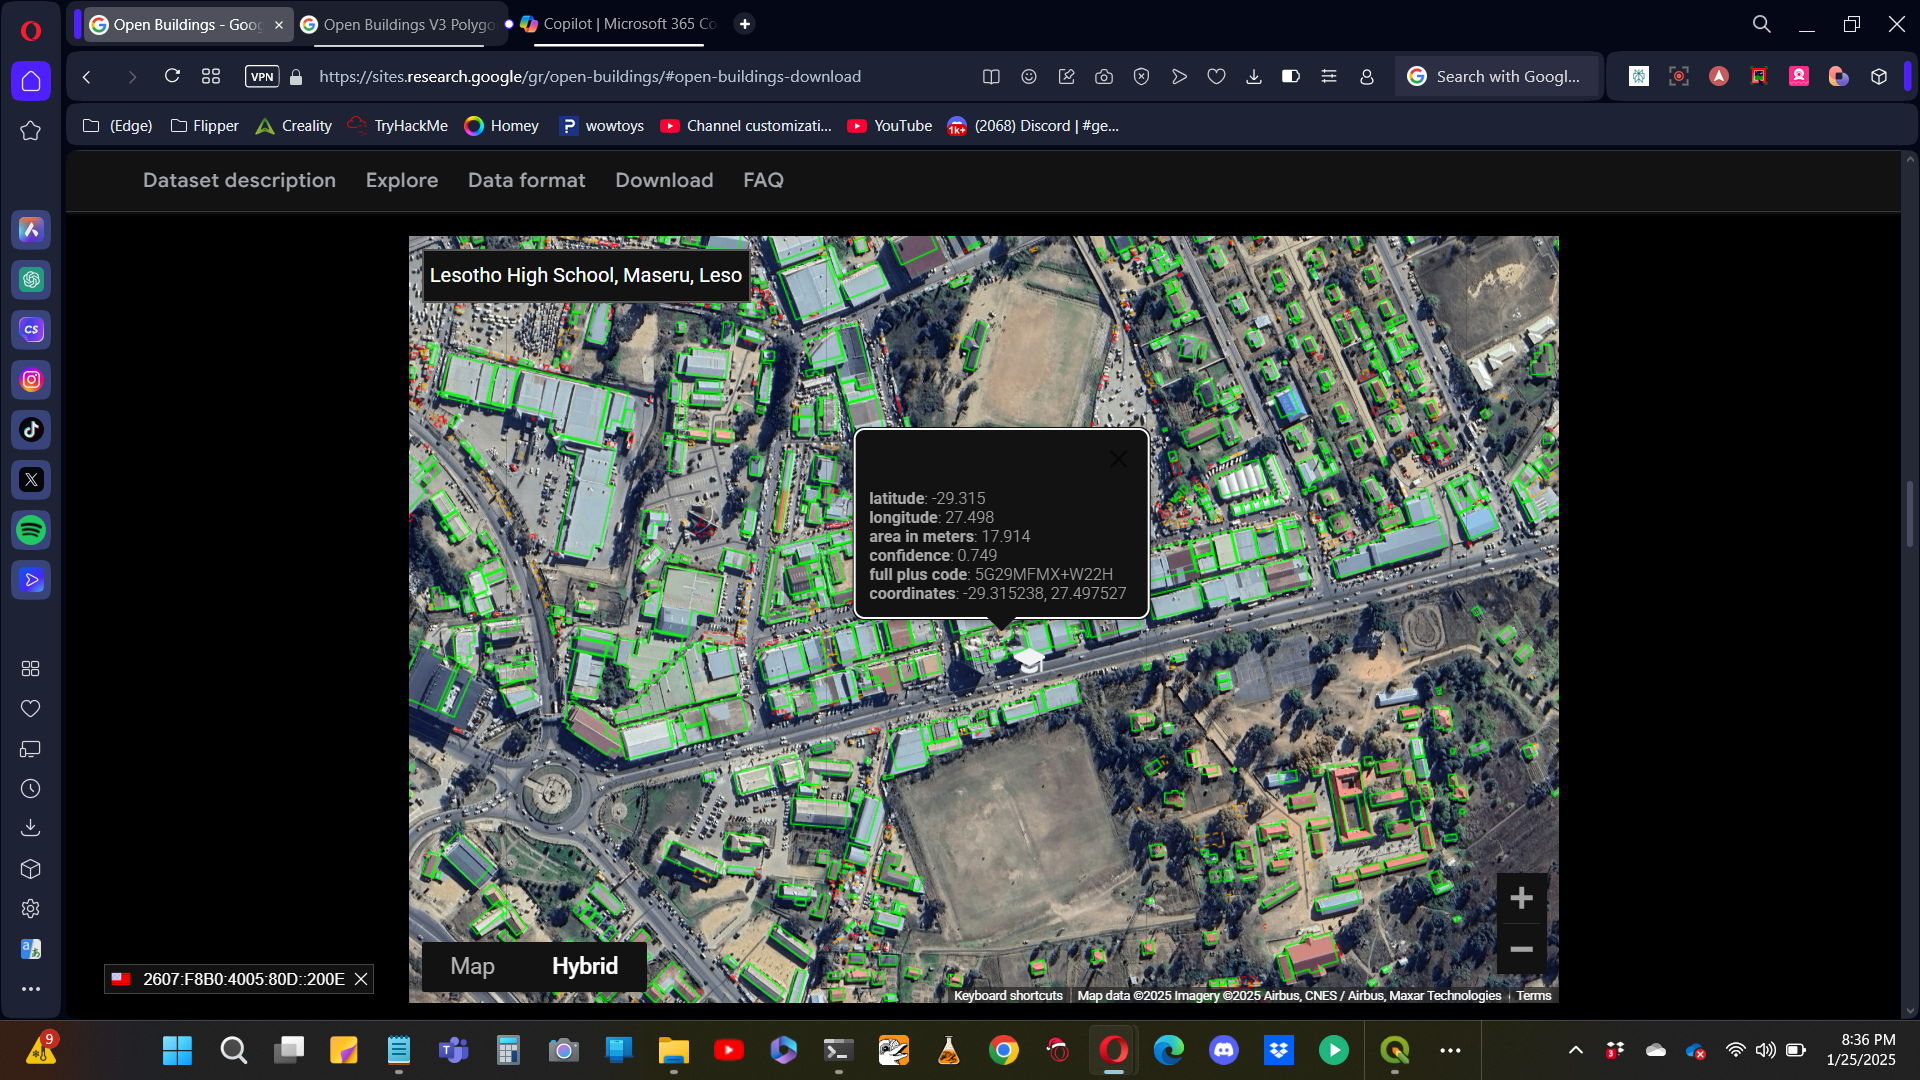
Task: Toggle the VPN badge in address bar
Action: tap(262, 77)
